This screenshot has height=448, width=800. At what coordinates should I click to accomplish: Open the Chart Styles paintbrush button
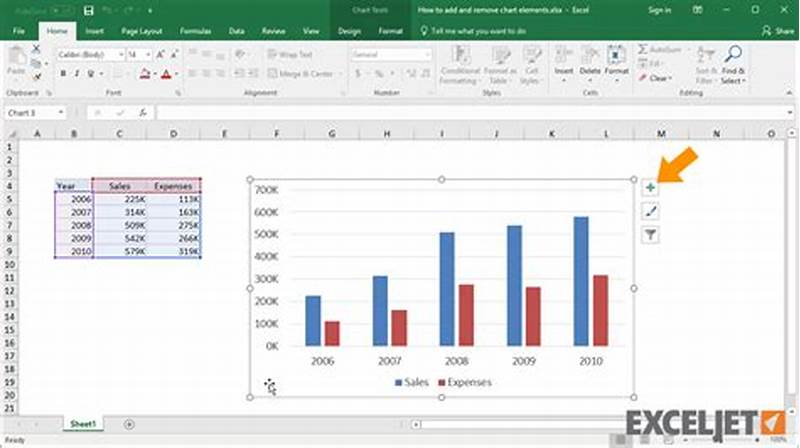coord(650,211)
